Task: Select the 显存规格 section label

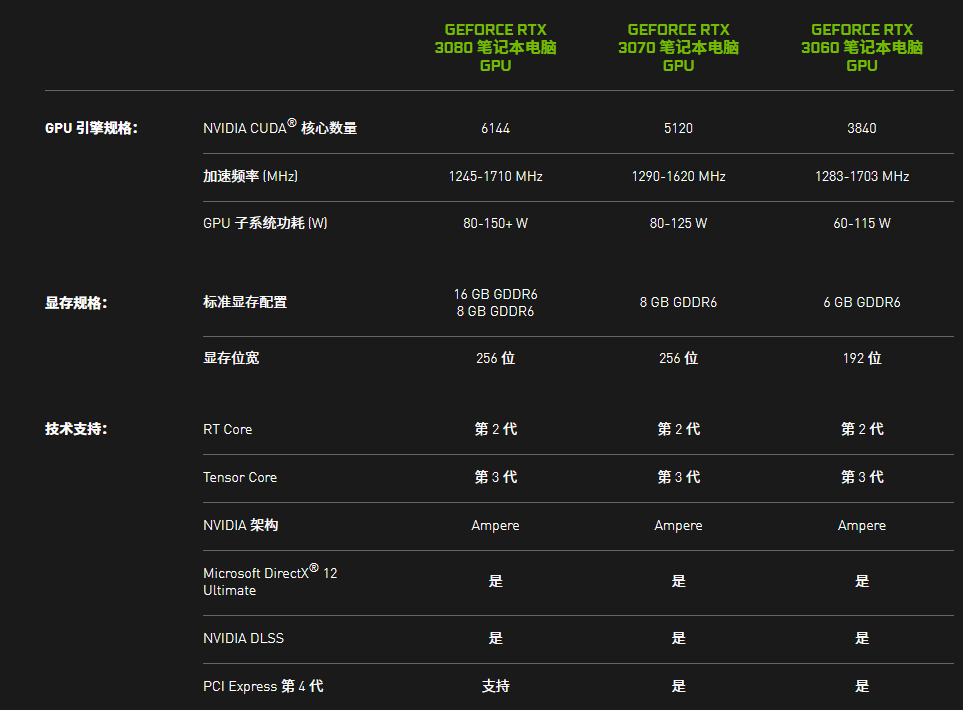Action: point(76,303)
